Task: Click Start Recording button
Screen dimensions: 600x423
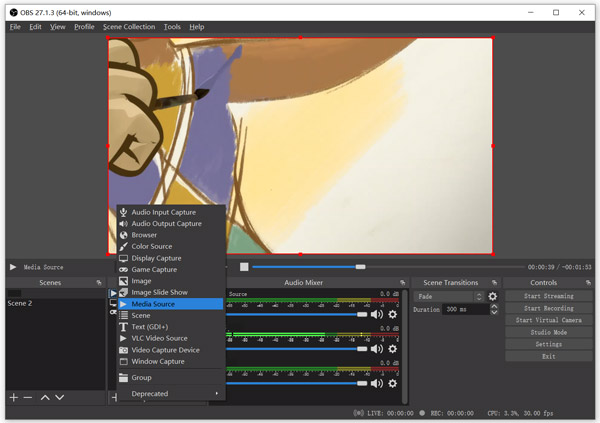Action: click(548, 308)
